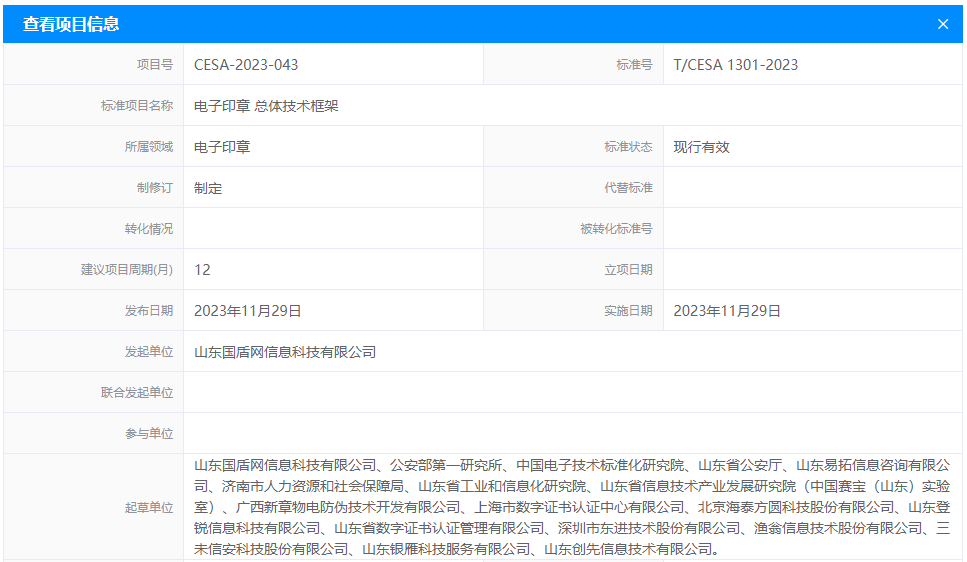Select project name 电子印章 总体技术框架
Screen dimensions: 967x562
point(266,106)
